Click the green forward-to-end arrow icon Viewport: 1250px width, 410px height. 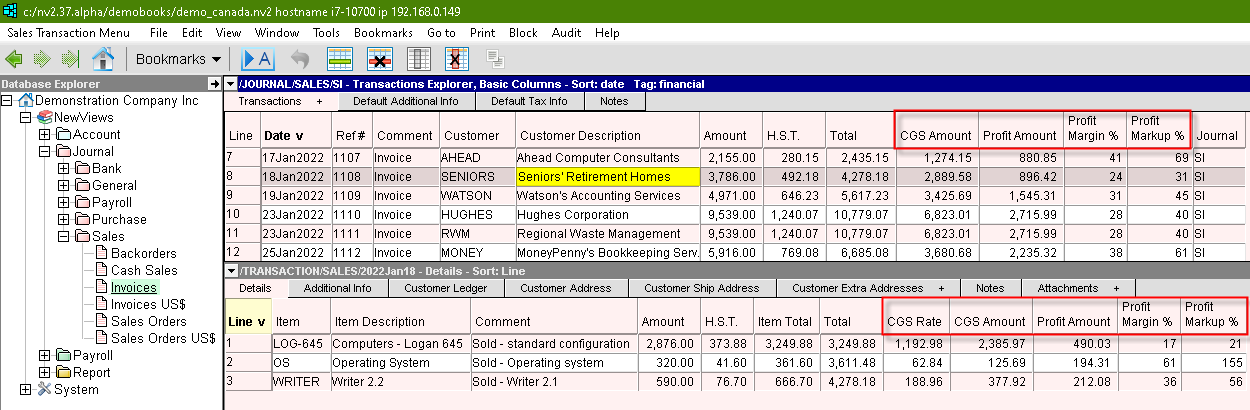(70, 59)
